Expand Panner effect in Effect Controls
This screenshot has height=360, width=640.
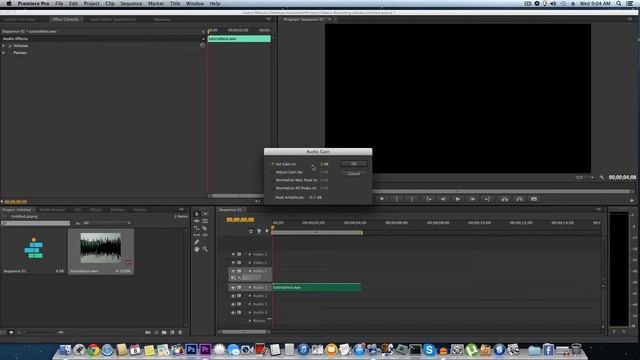tap(4, 53)
